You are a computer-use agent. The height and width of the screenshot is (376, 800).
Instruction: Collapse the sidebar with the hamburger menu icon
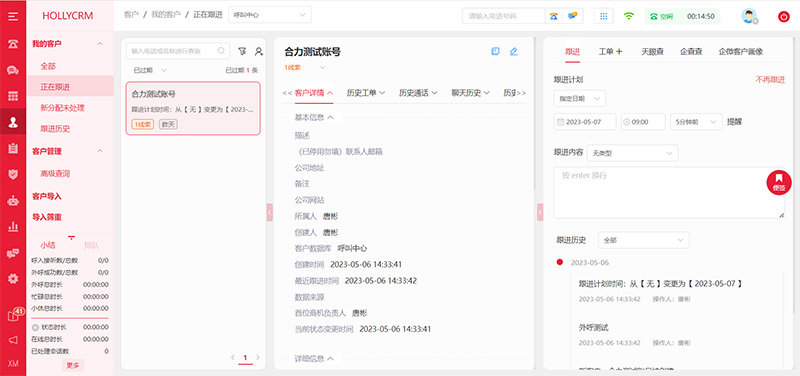click(13, 16)
